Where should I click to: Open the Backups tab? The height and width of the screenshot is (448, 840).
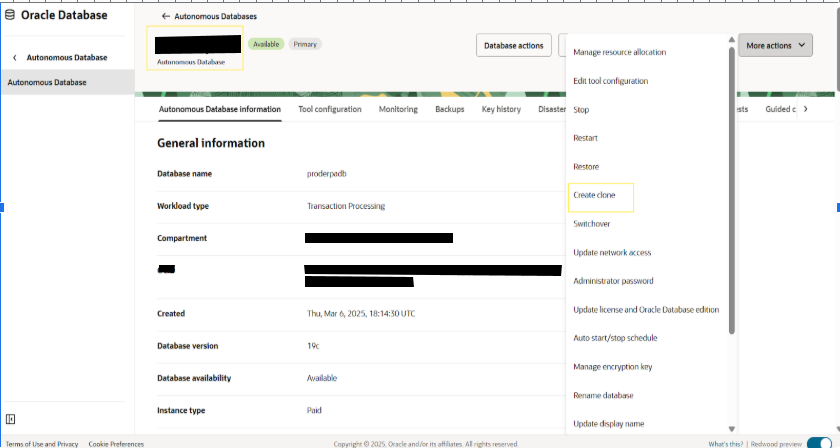click(x=449, y=109)
